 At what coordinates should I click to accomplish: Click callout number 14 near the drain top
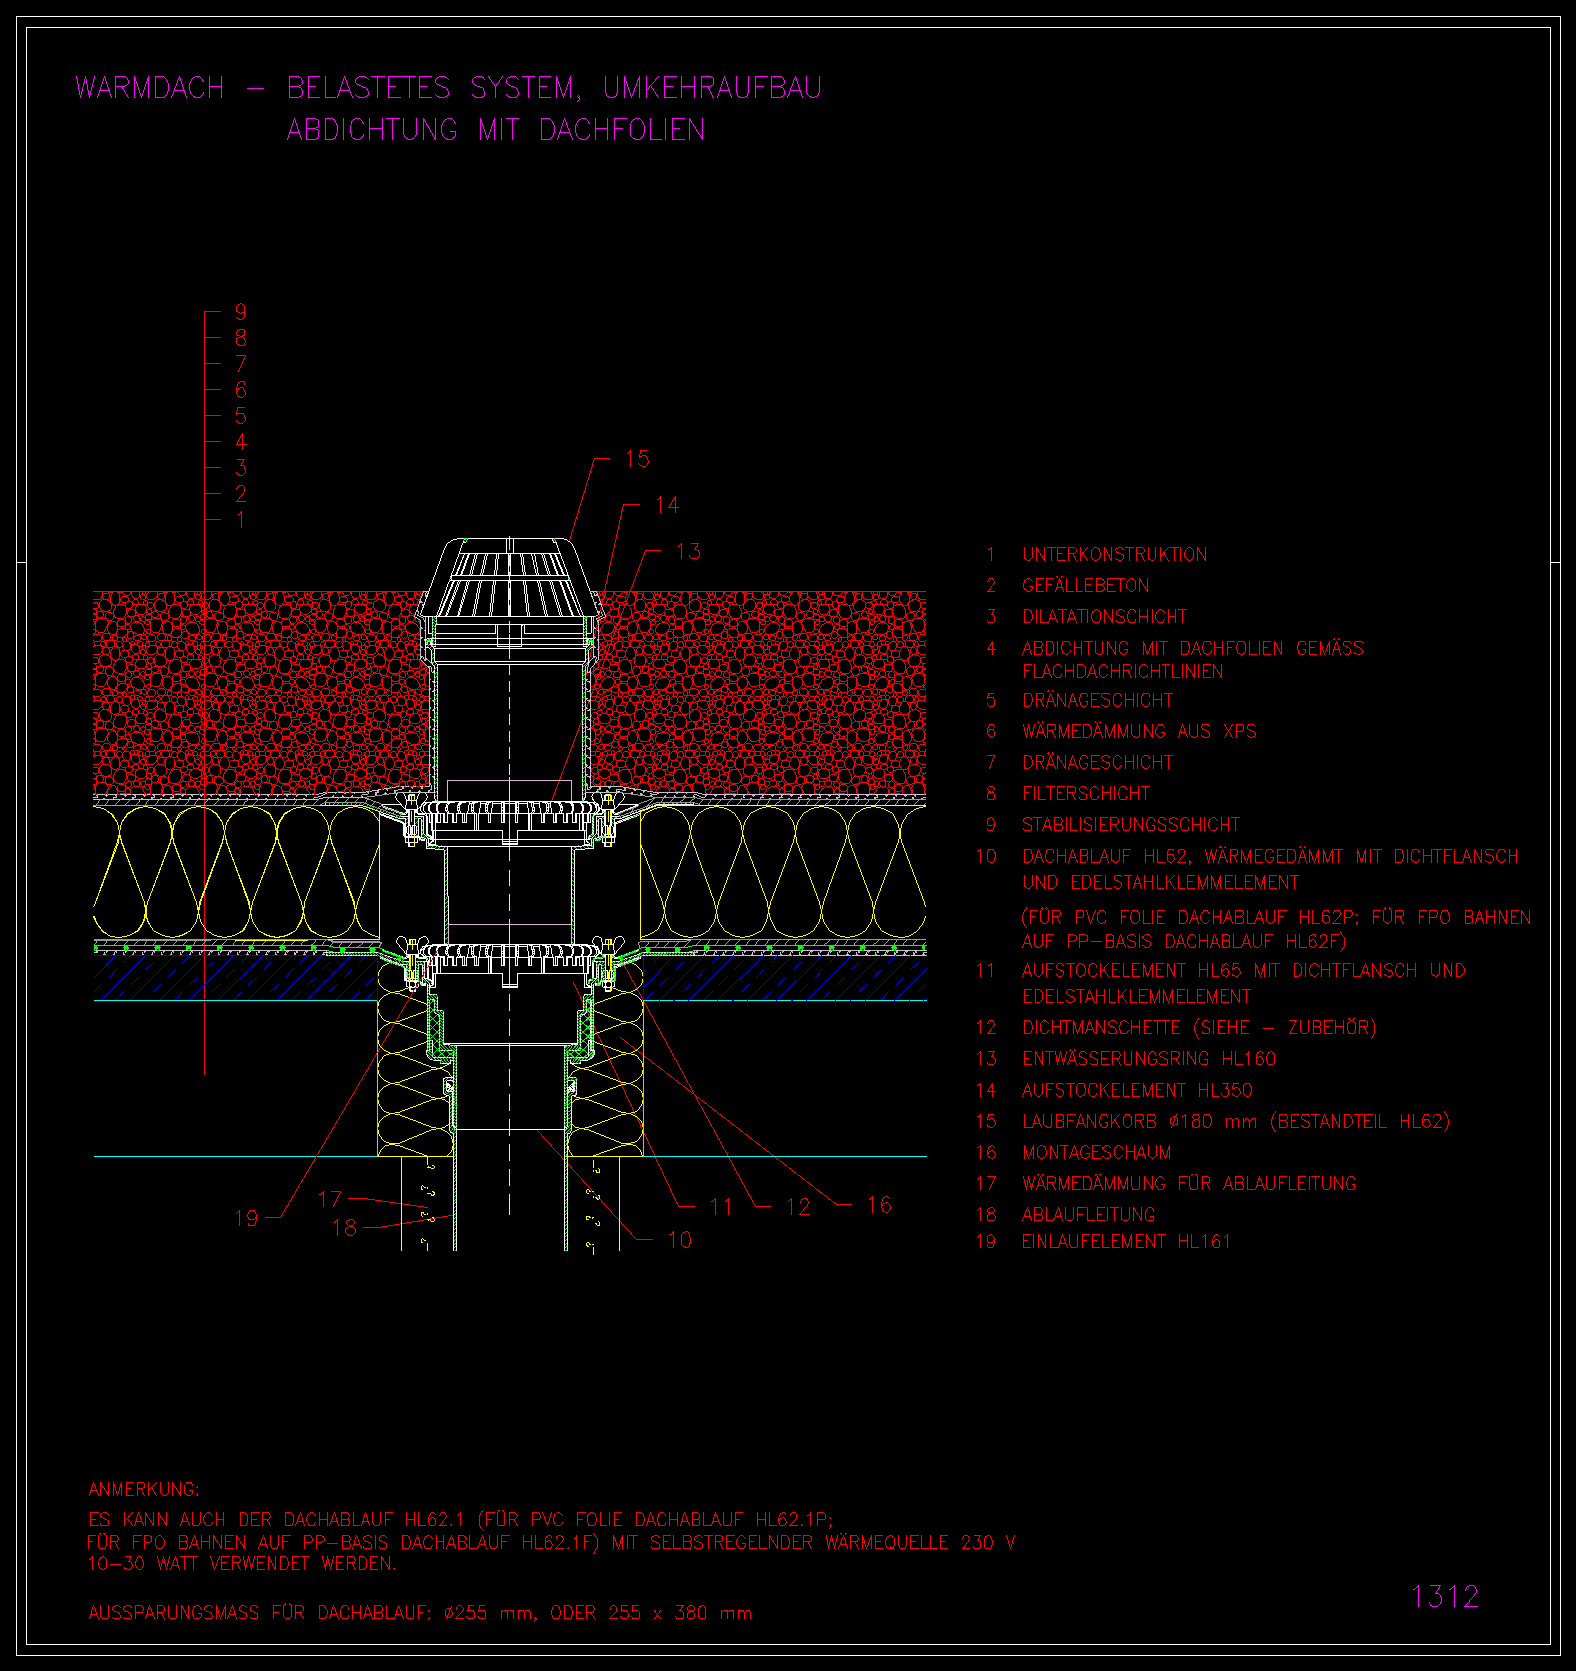click(x=667, y=505)
